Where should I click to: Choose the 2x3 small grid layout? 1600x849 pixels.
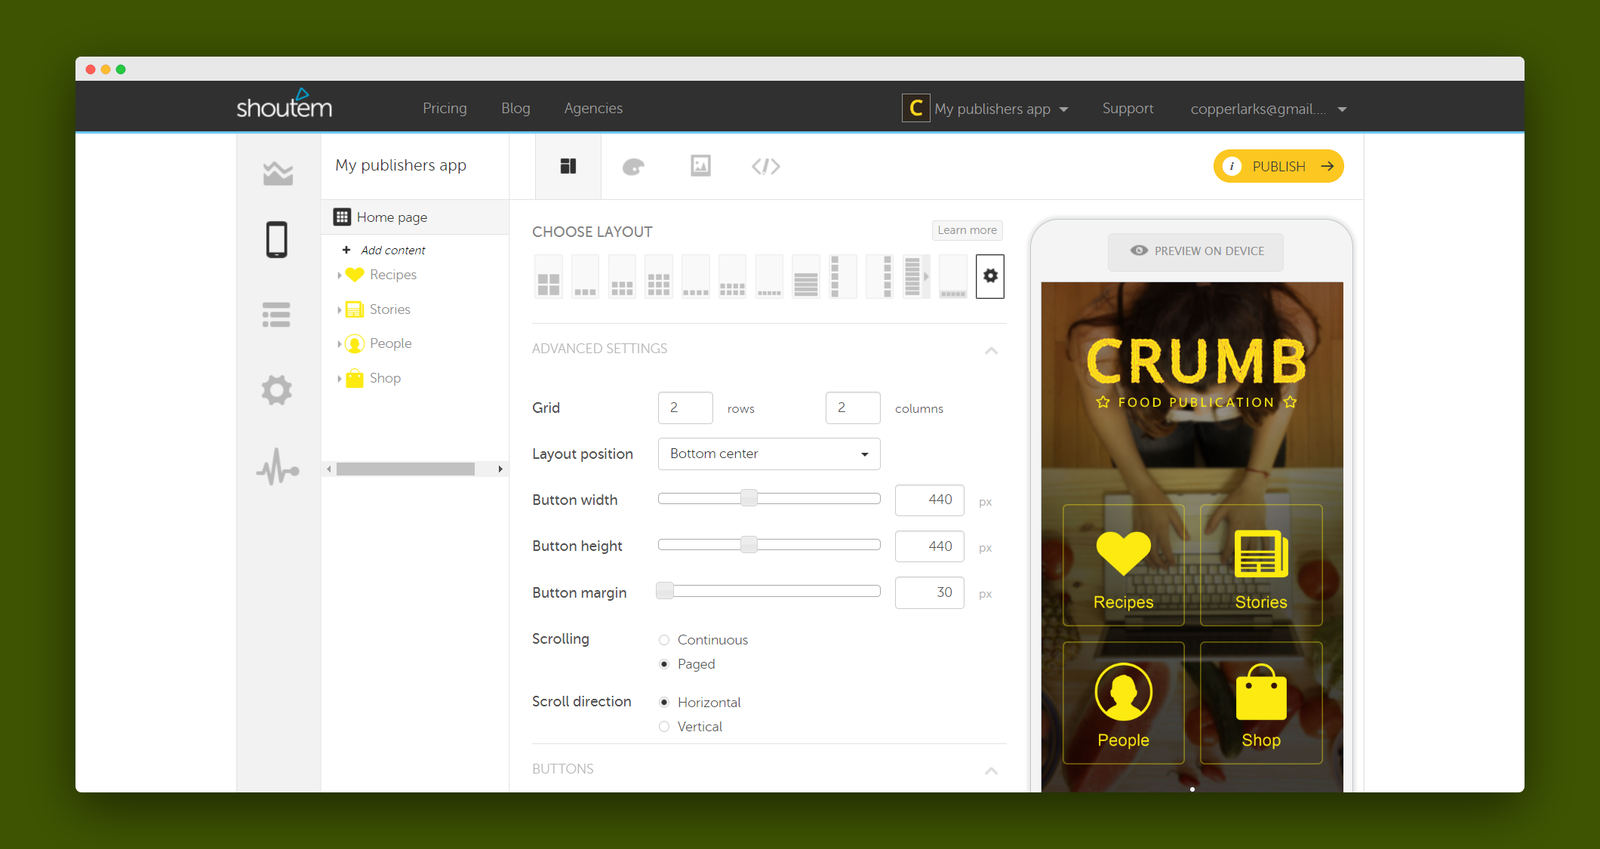pyautogui.click(x=622, y=276)
